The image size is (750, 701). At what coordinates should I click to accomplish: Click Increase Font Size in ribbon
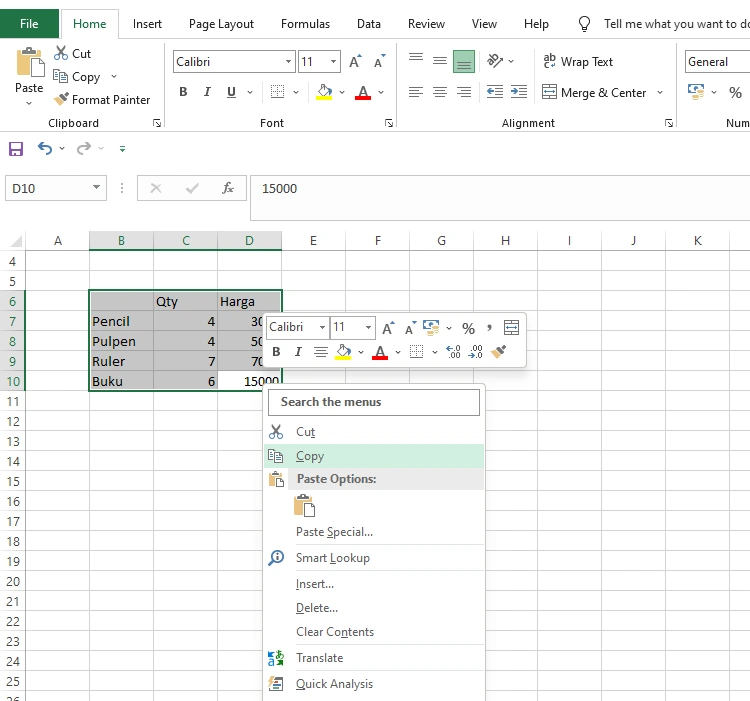(355, 62)
